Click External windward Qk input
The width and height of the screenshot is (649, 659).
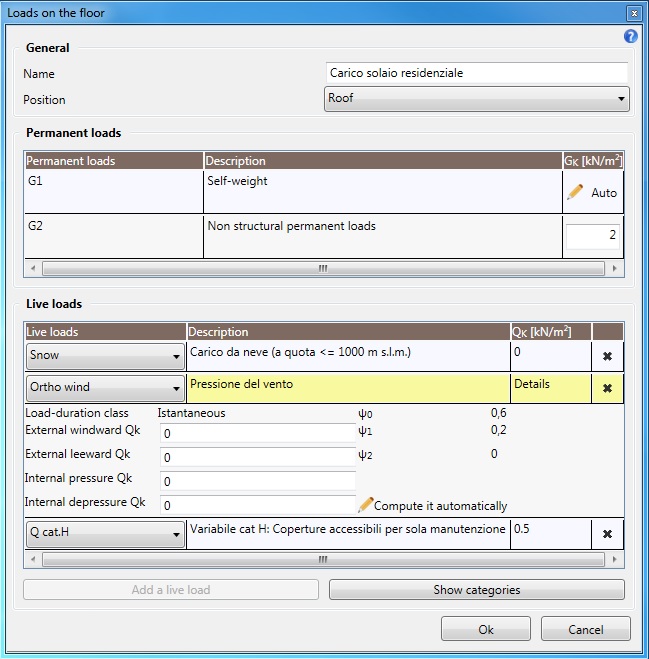(258, 433)
